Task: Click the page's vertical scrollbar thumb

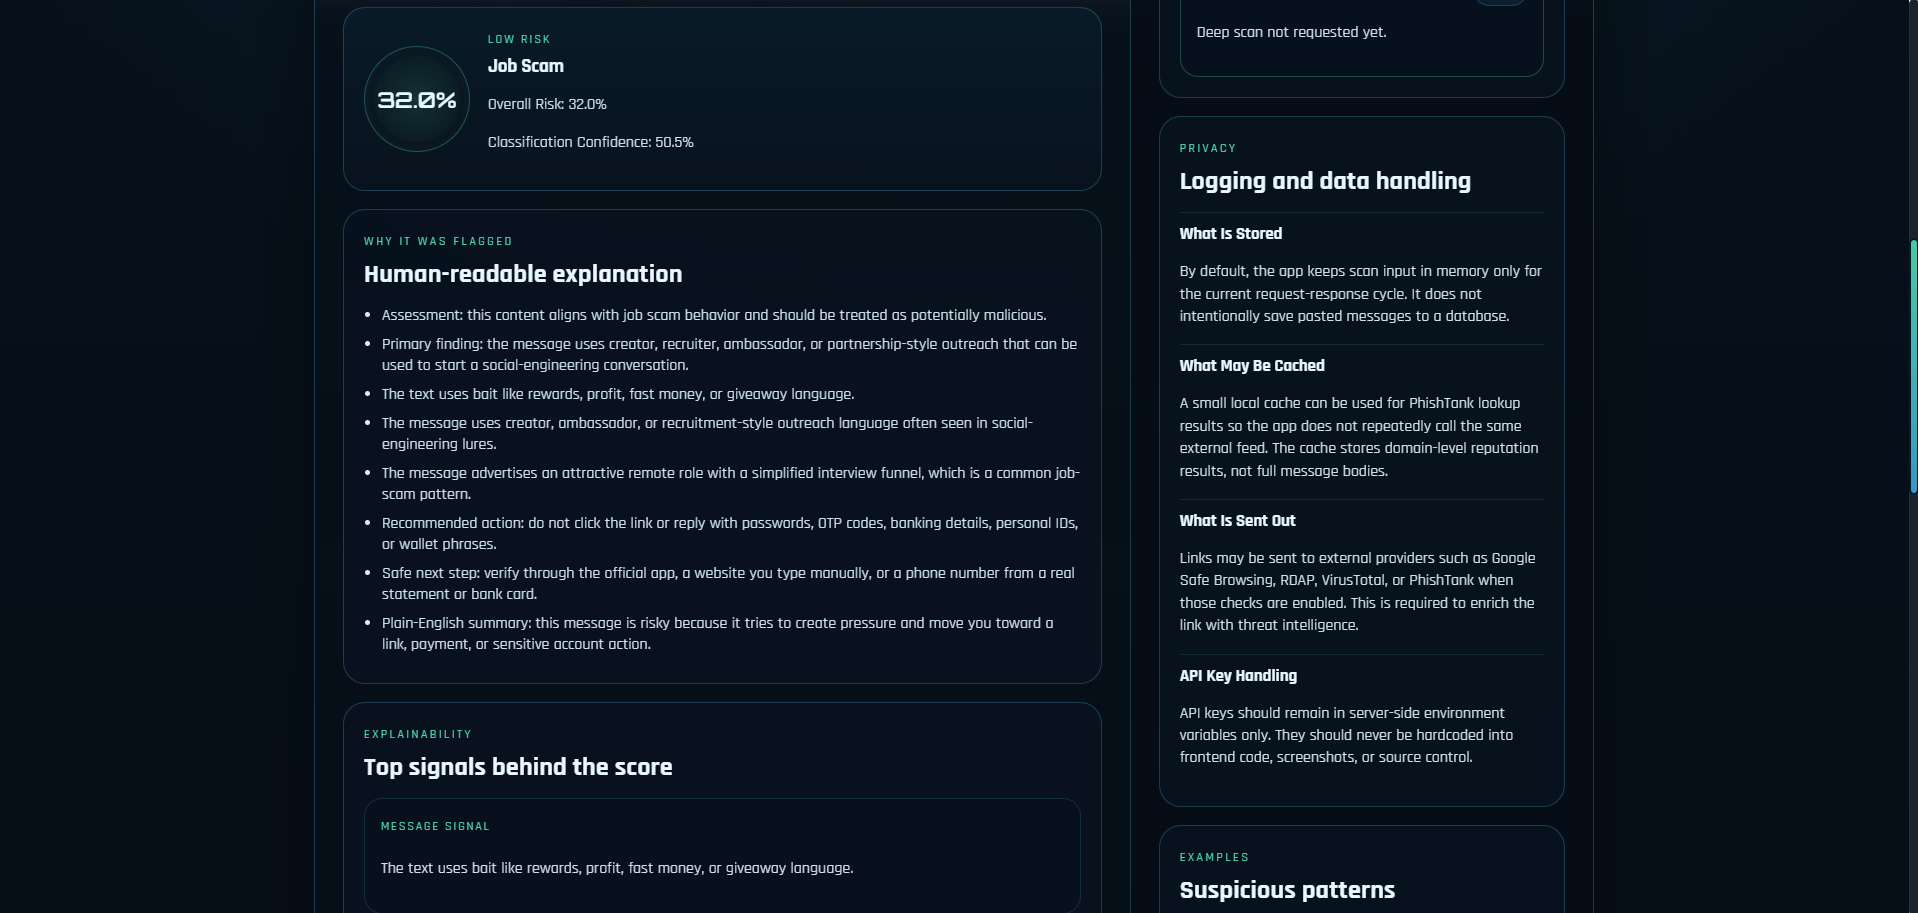Action: [1913, 366]
